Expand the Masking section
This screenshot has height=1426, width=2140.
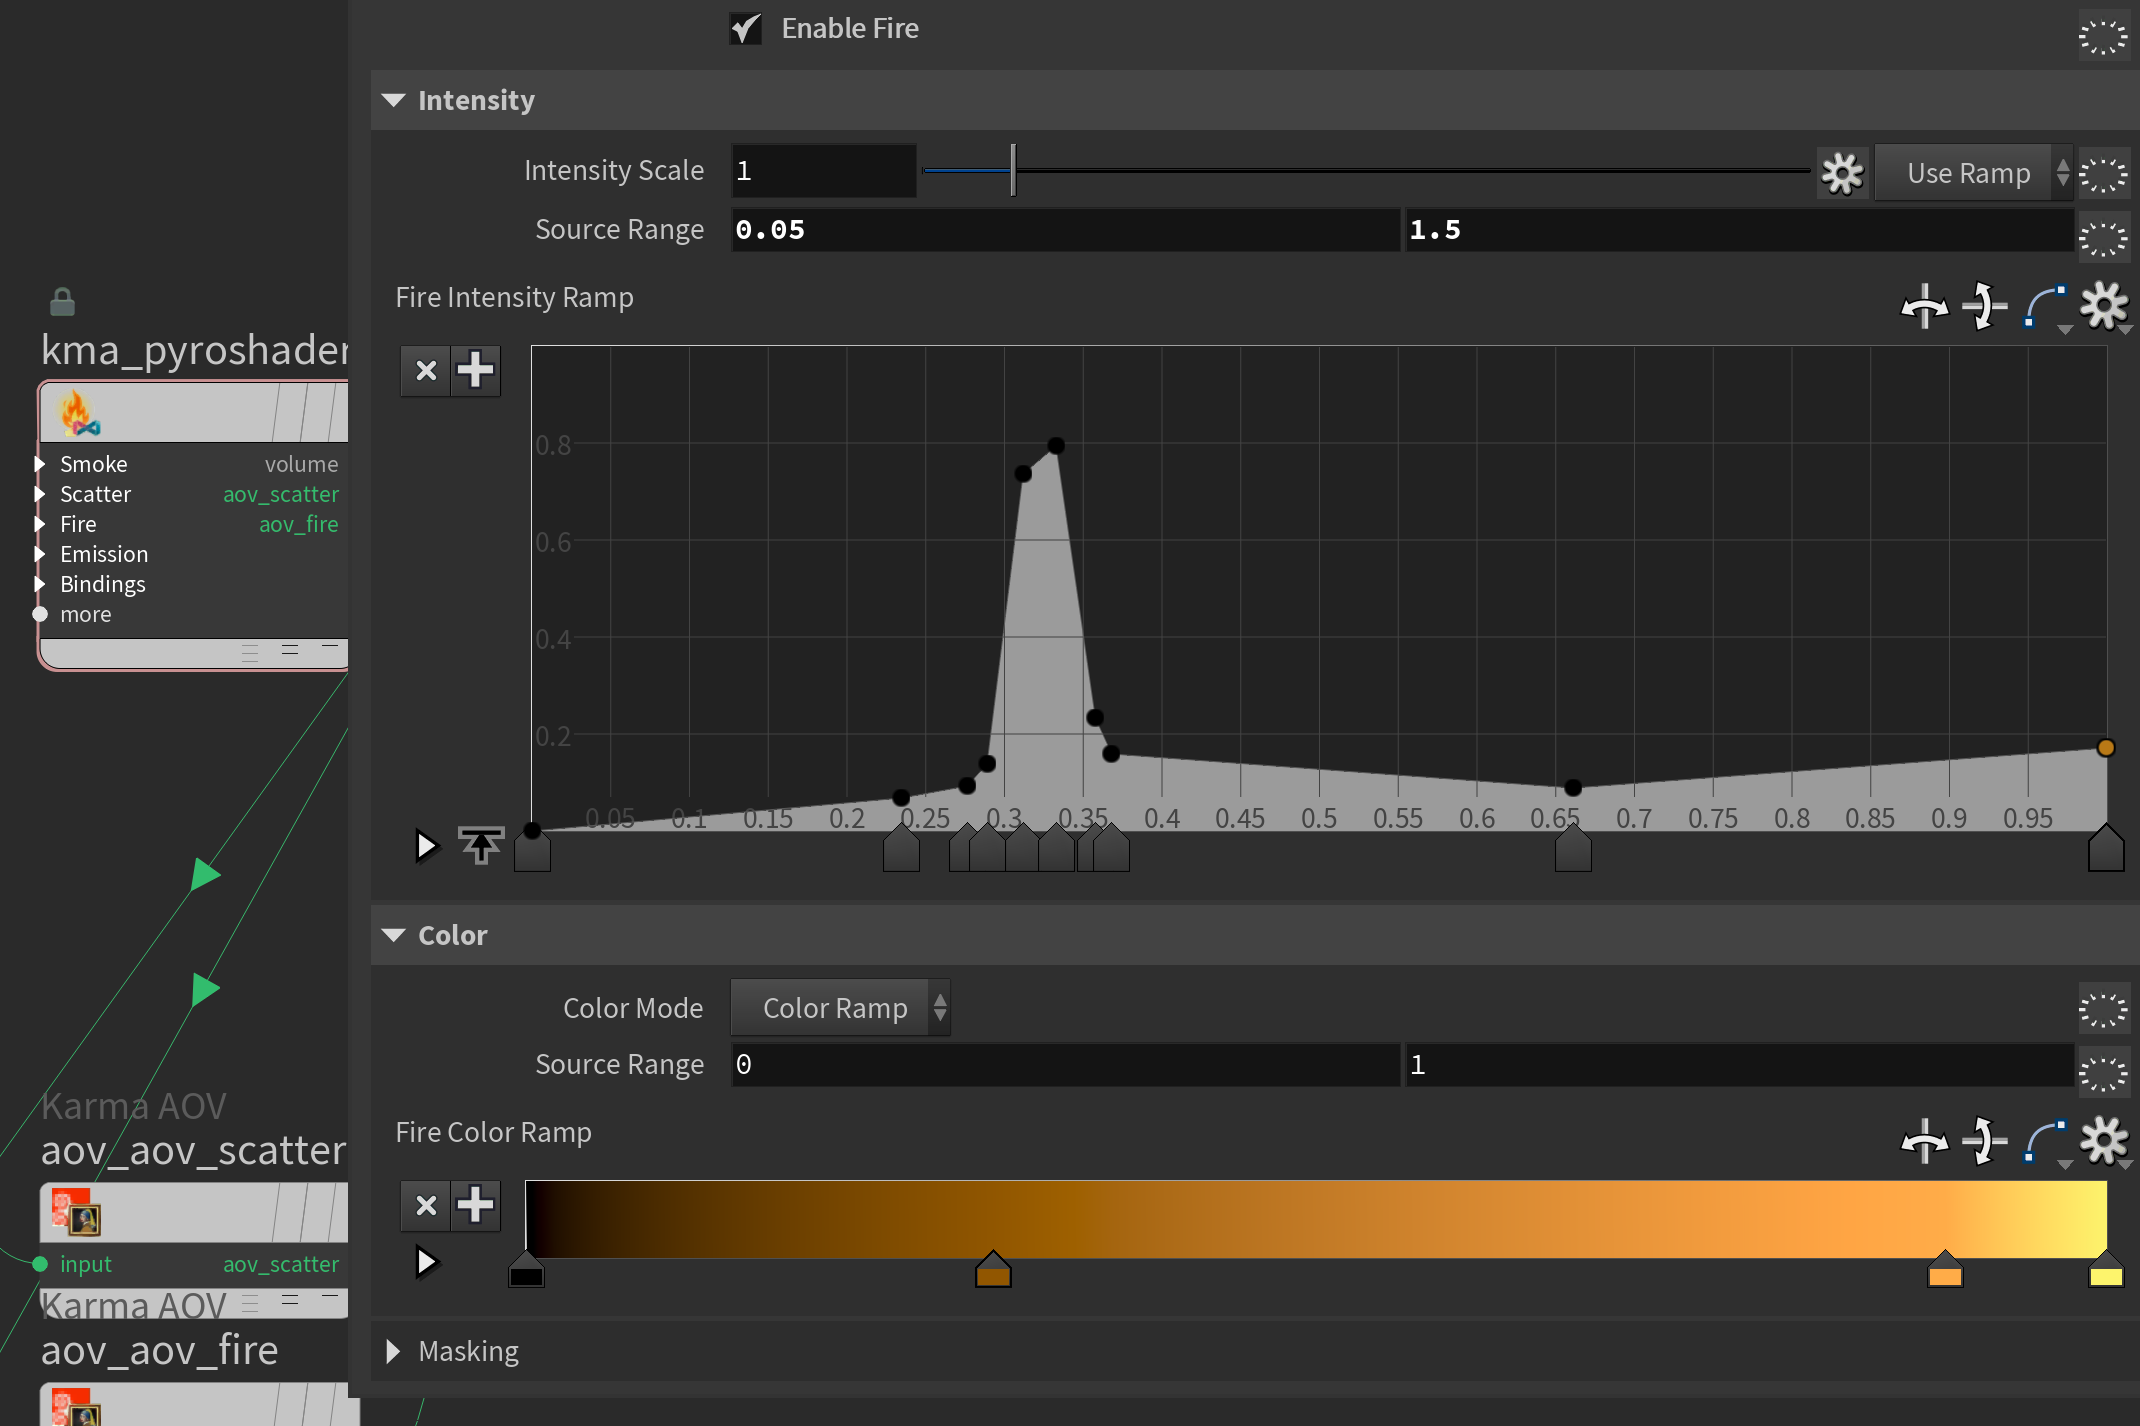(394, 1351)
